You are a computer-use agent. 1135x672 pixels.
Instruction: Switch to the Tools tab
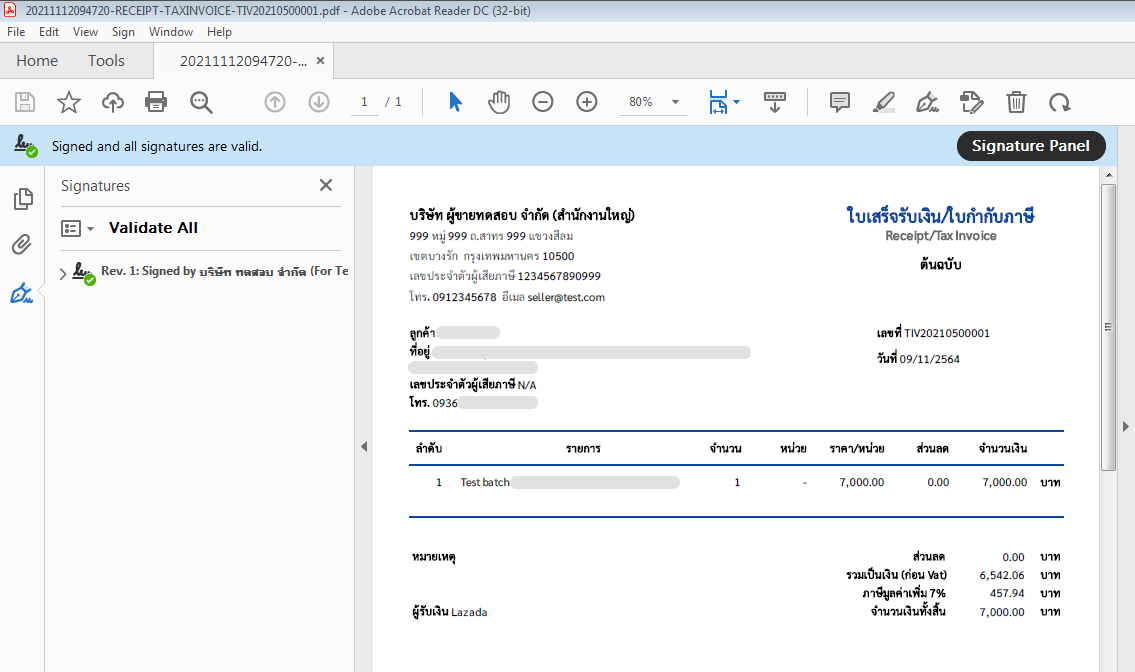coord(106,60)
